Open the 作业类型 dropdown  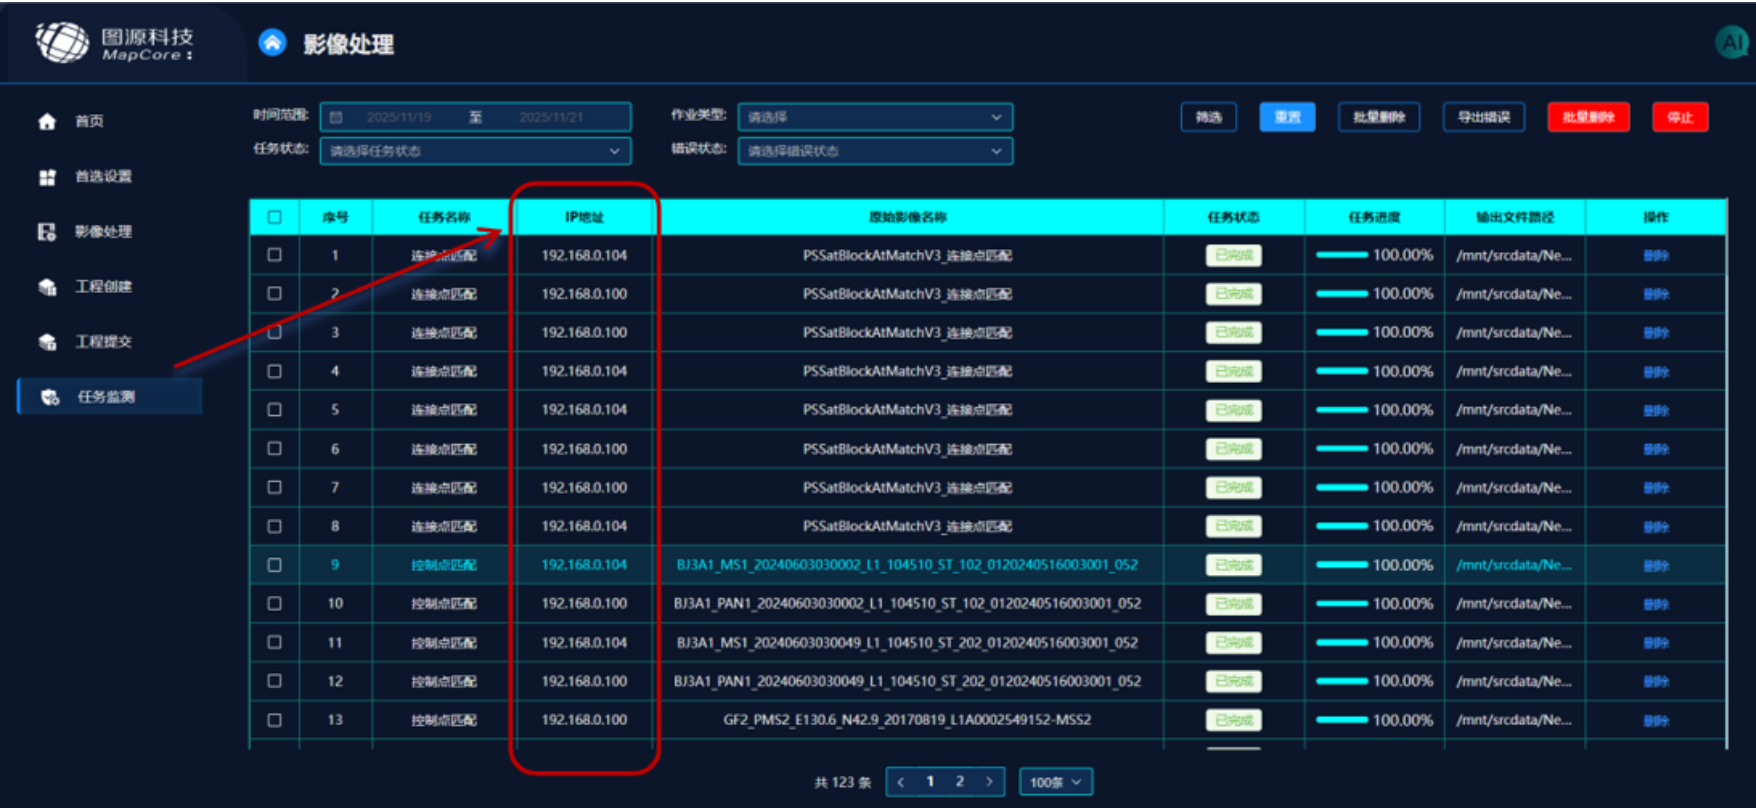coord(875,117)
